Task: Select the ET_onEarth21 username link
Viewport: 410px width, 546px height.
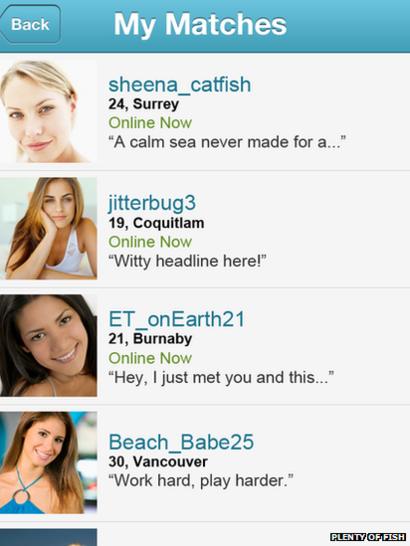Action: [x=177, y=319]
